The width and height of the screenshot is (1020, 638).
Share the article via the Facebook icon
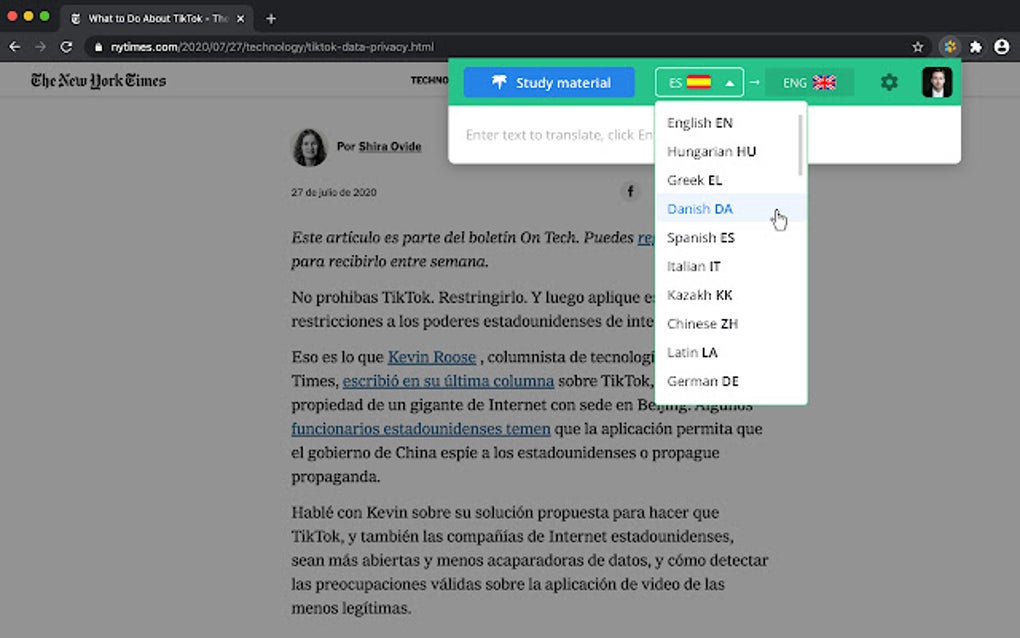point(630,191)
